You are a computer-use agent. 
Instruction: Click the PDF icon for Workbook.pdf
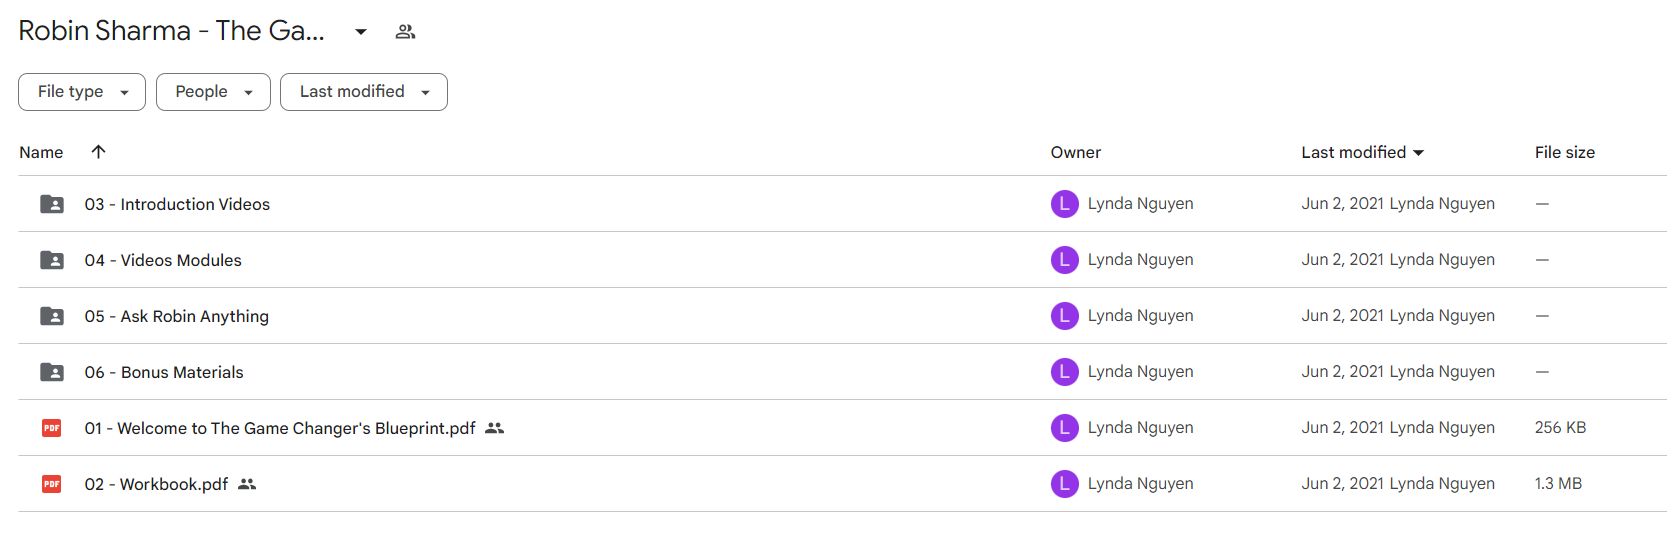point(52,484)
